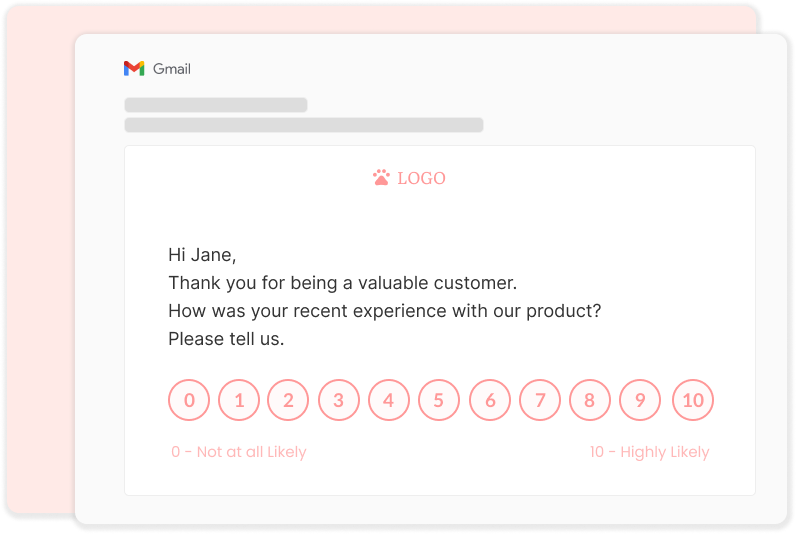This screenshot has width=796, height=534.
Task: Select rating 7 in the survey
Action: (x=540, y=400)
